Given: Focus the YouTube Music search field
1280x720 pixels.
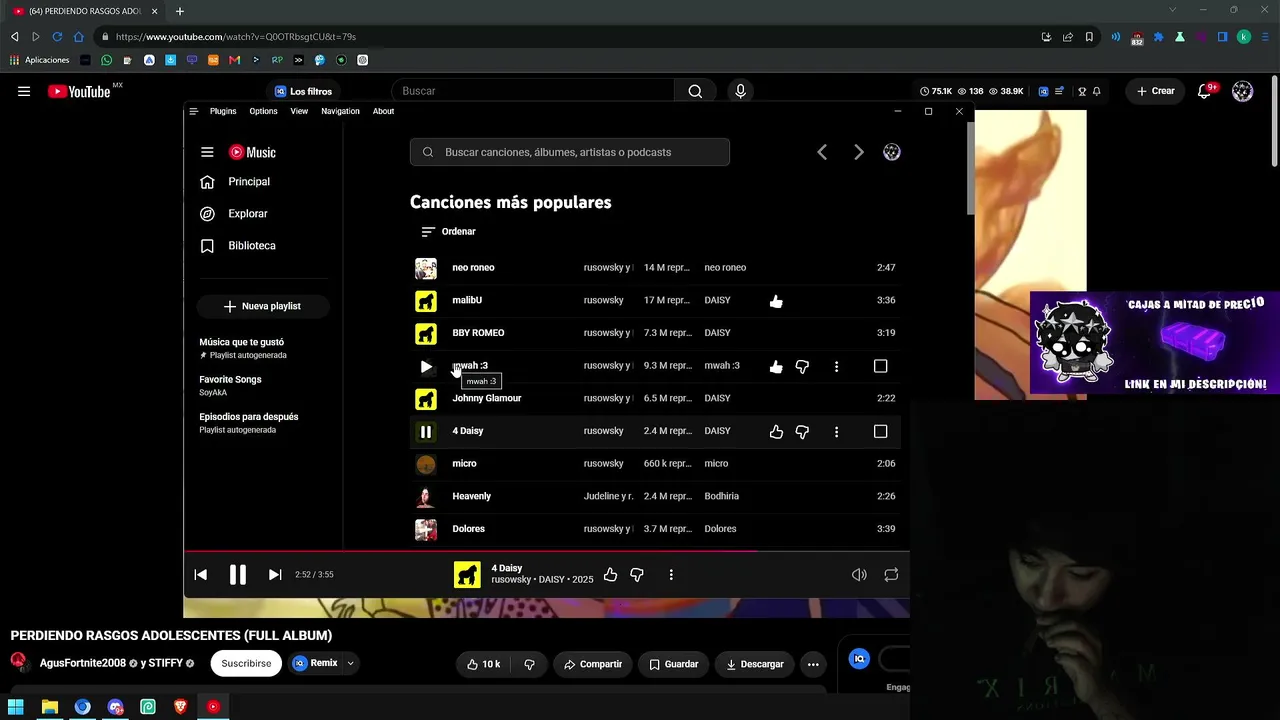Looking at the screenshot, I should [x=569, y=152].
